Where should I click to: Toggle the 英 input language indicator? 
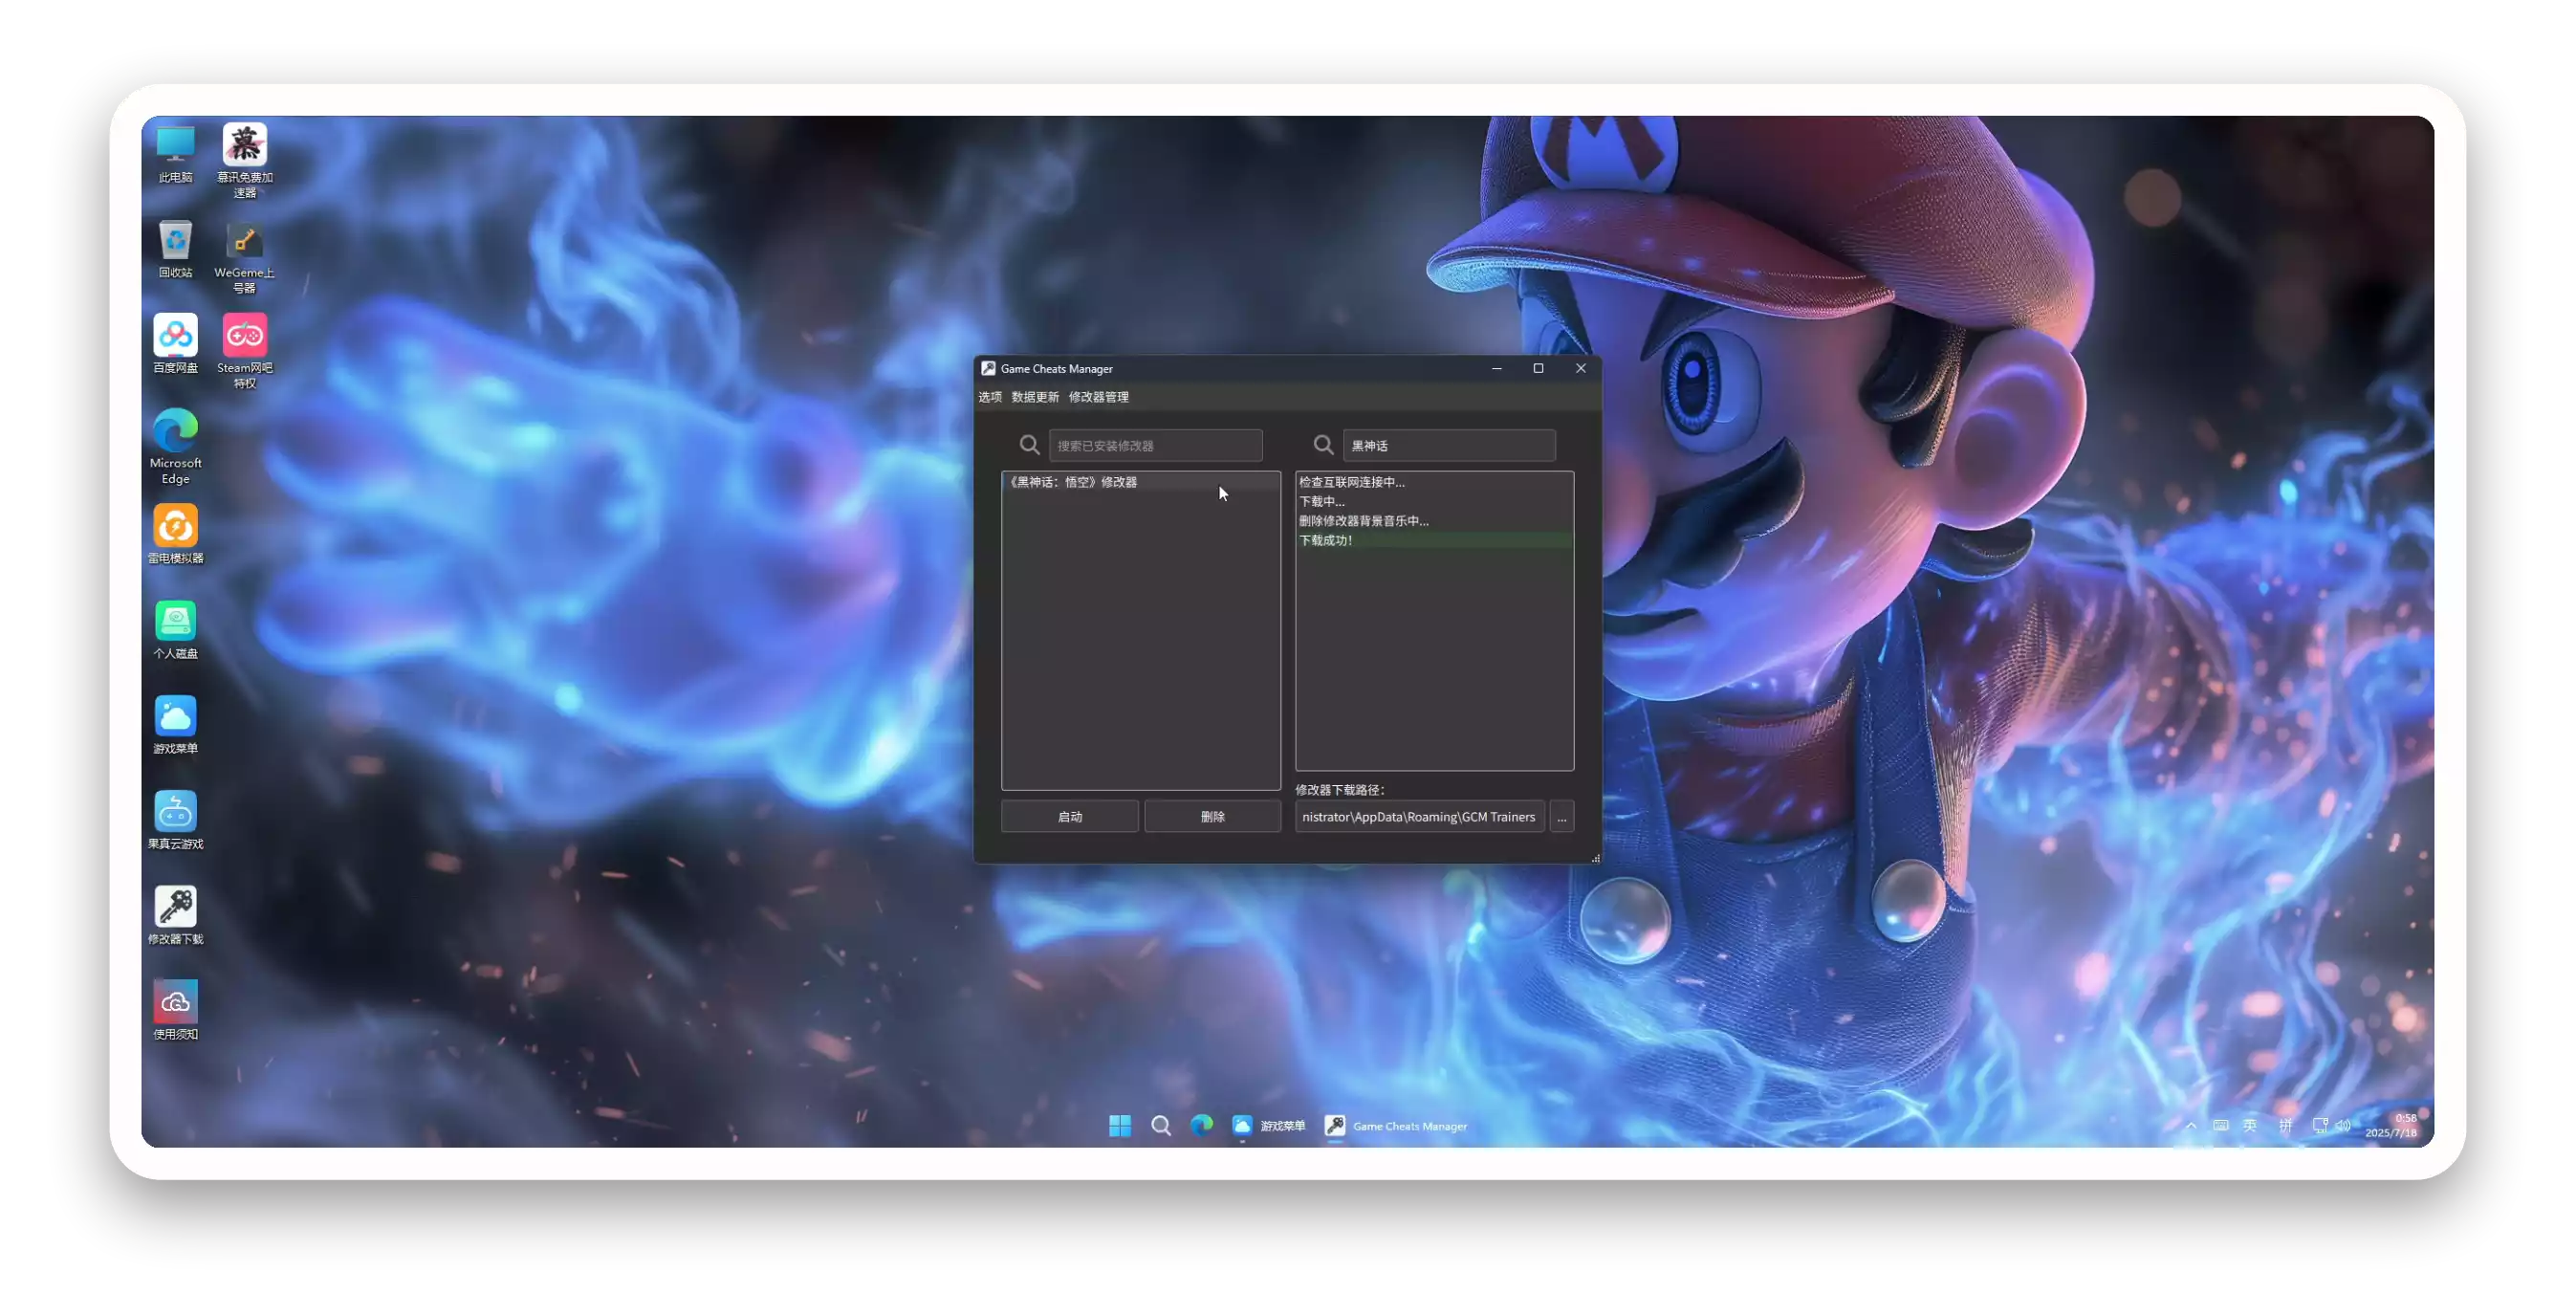2250,1125
